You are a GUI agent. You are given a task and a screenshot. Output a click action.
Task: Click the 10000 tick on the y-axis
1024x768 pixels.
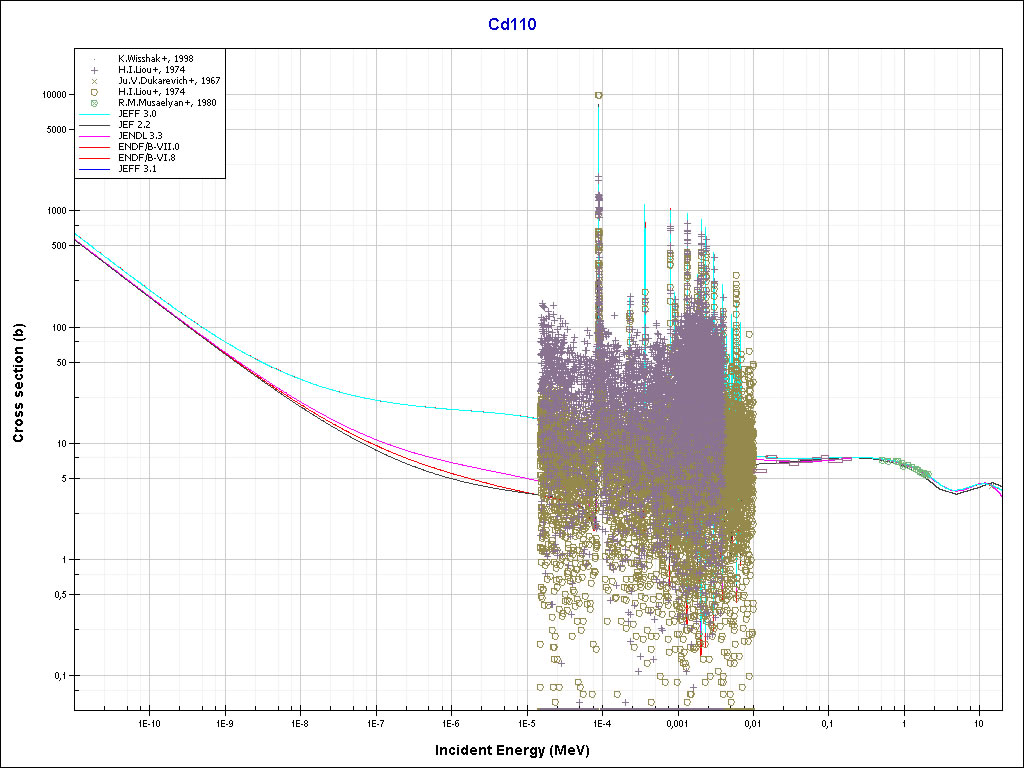(x=52, y=94)
